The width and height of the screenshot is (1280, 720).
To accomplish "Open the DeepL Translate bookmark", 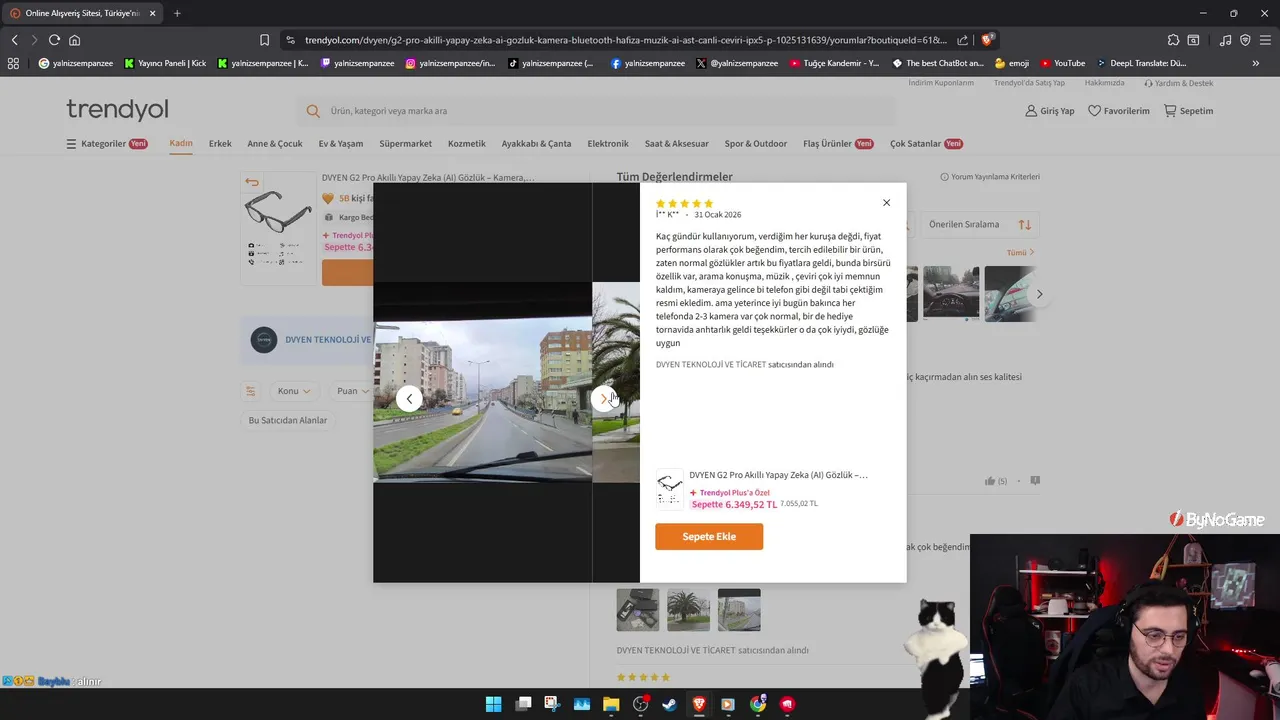I will coord(1141,63).
